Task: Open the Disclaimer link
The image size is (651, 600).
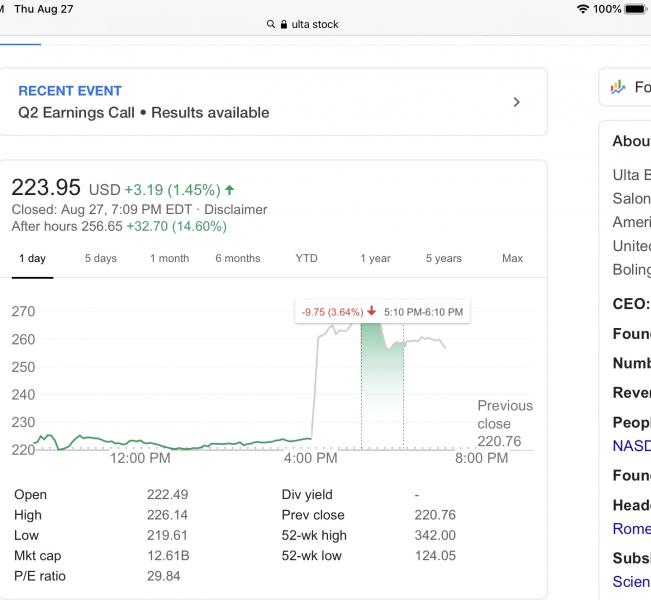Action: click(x=236, y=209)
